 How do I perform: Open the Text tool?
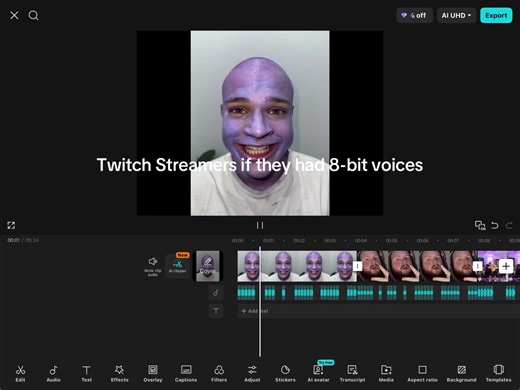pos(86,373)
